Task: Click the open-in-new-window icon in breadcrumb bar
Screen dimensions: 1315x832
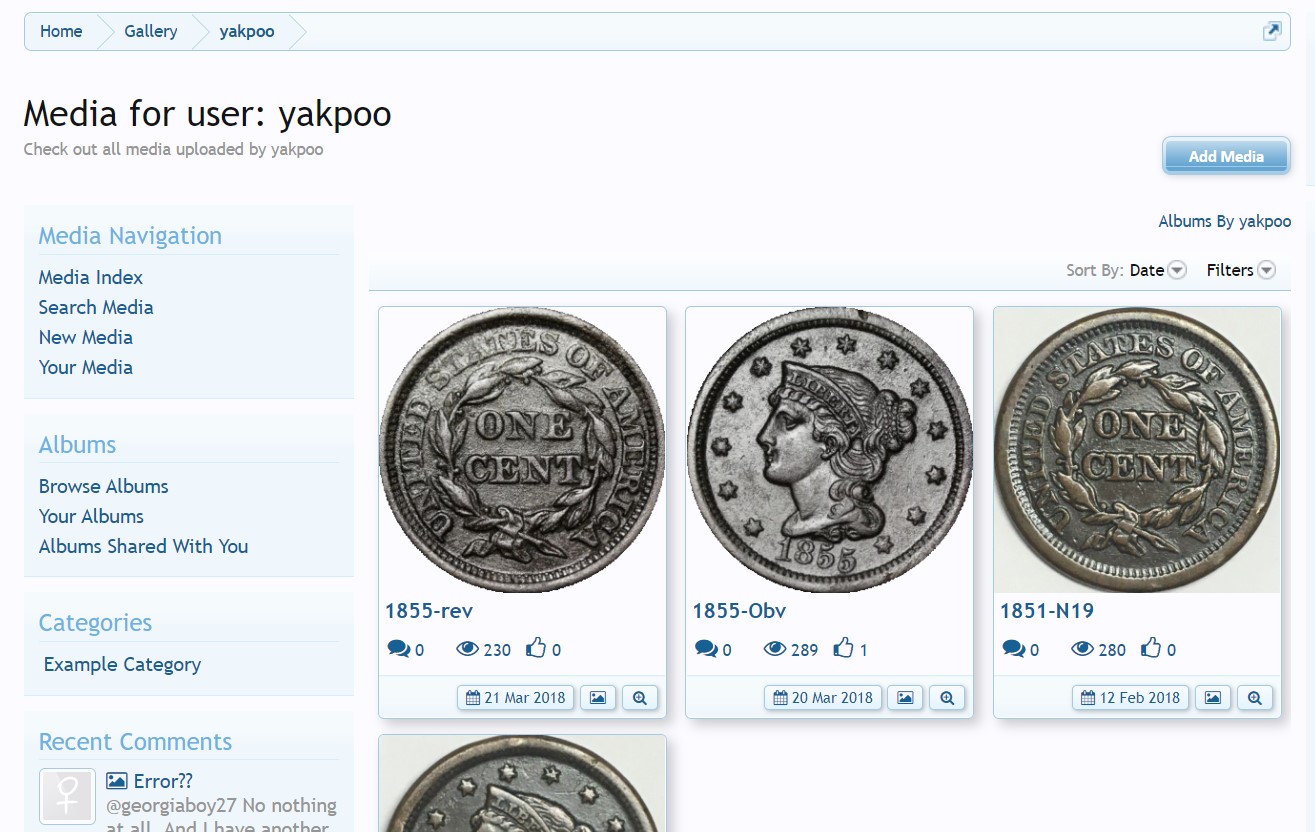Action: (1271, 31)
